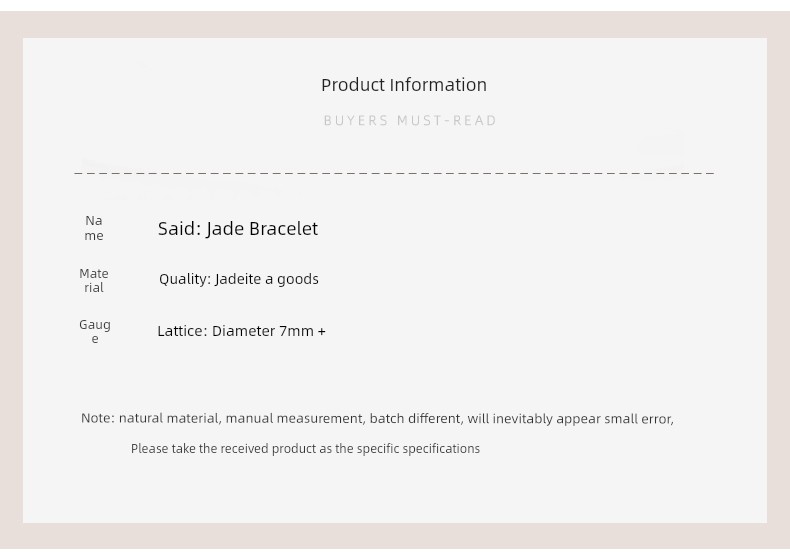Click the "Name" row label
This screenshot has height=552, width=790.
tap(94, 228)
